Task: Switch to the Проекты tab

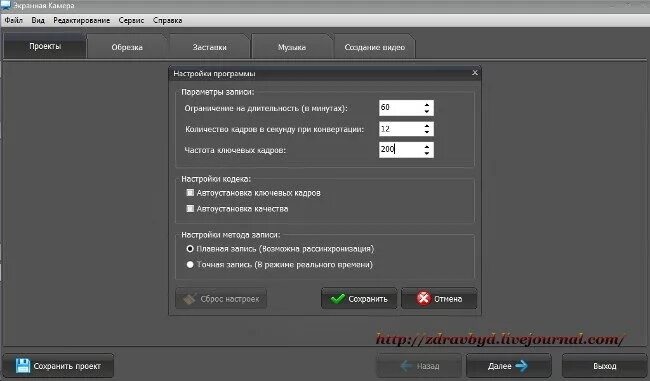Action: [x=45, y=46]
